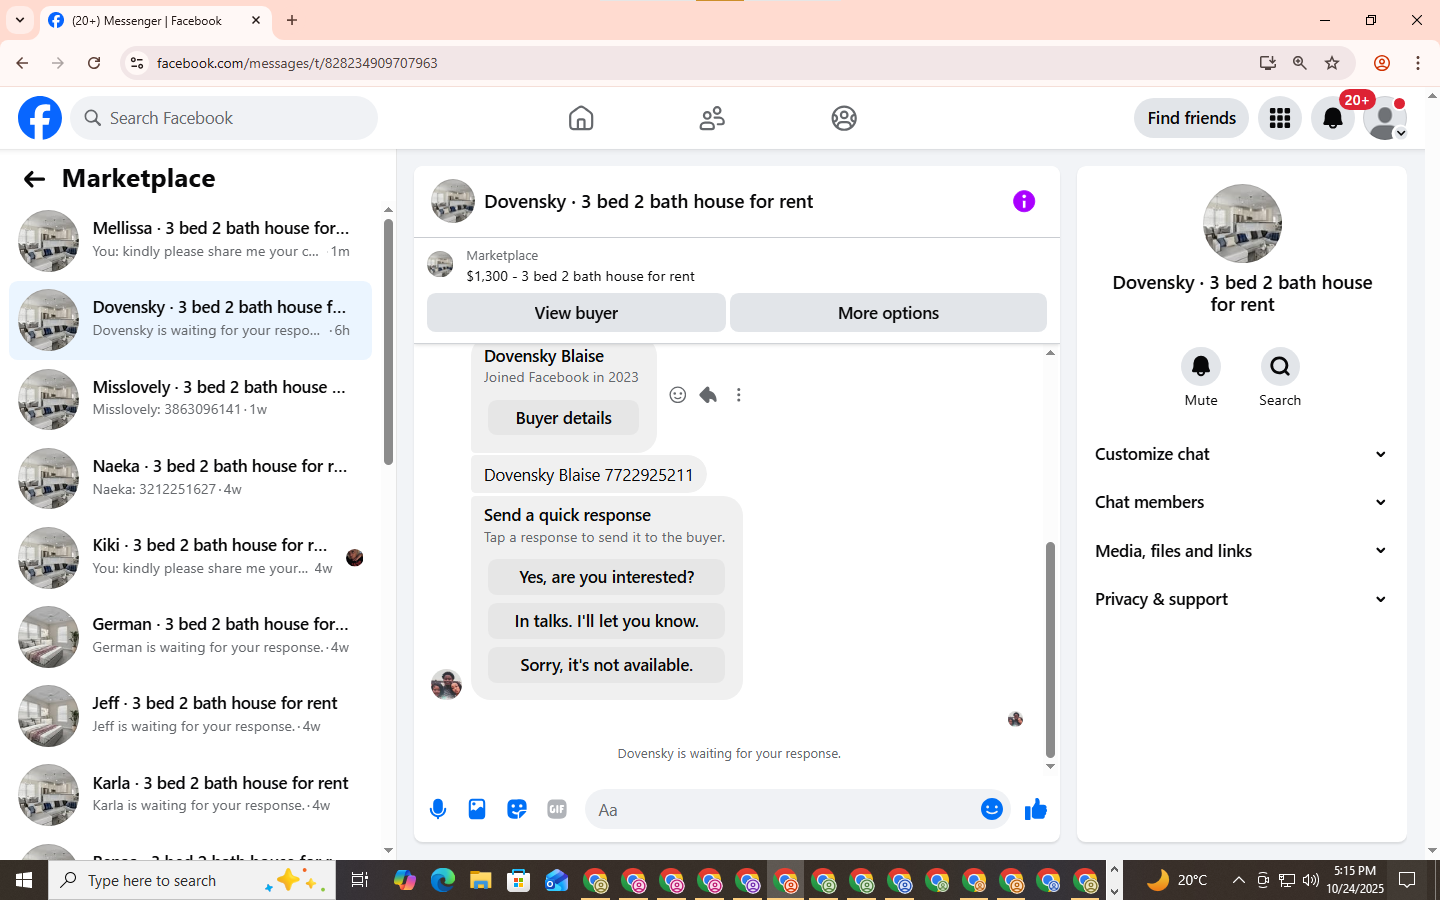
Task: Expand Media, files and links section
Action: coord(1241,551)
